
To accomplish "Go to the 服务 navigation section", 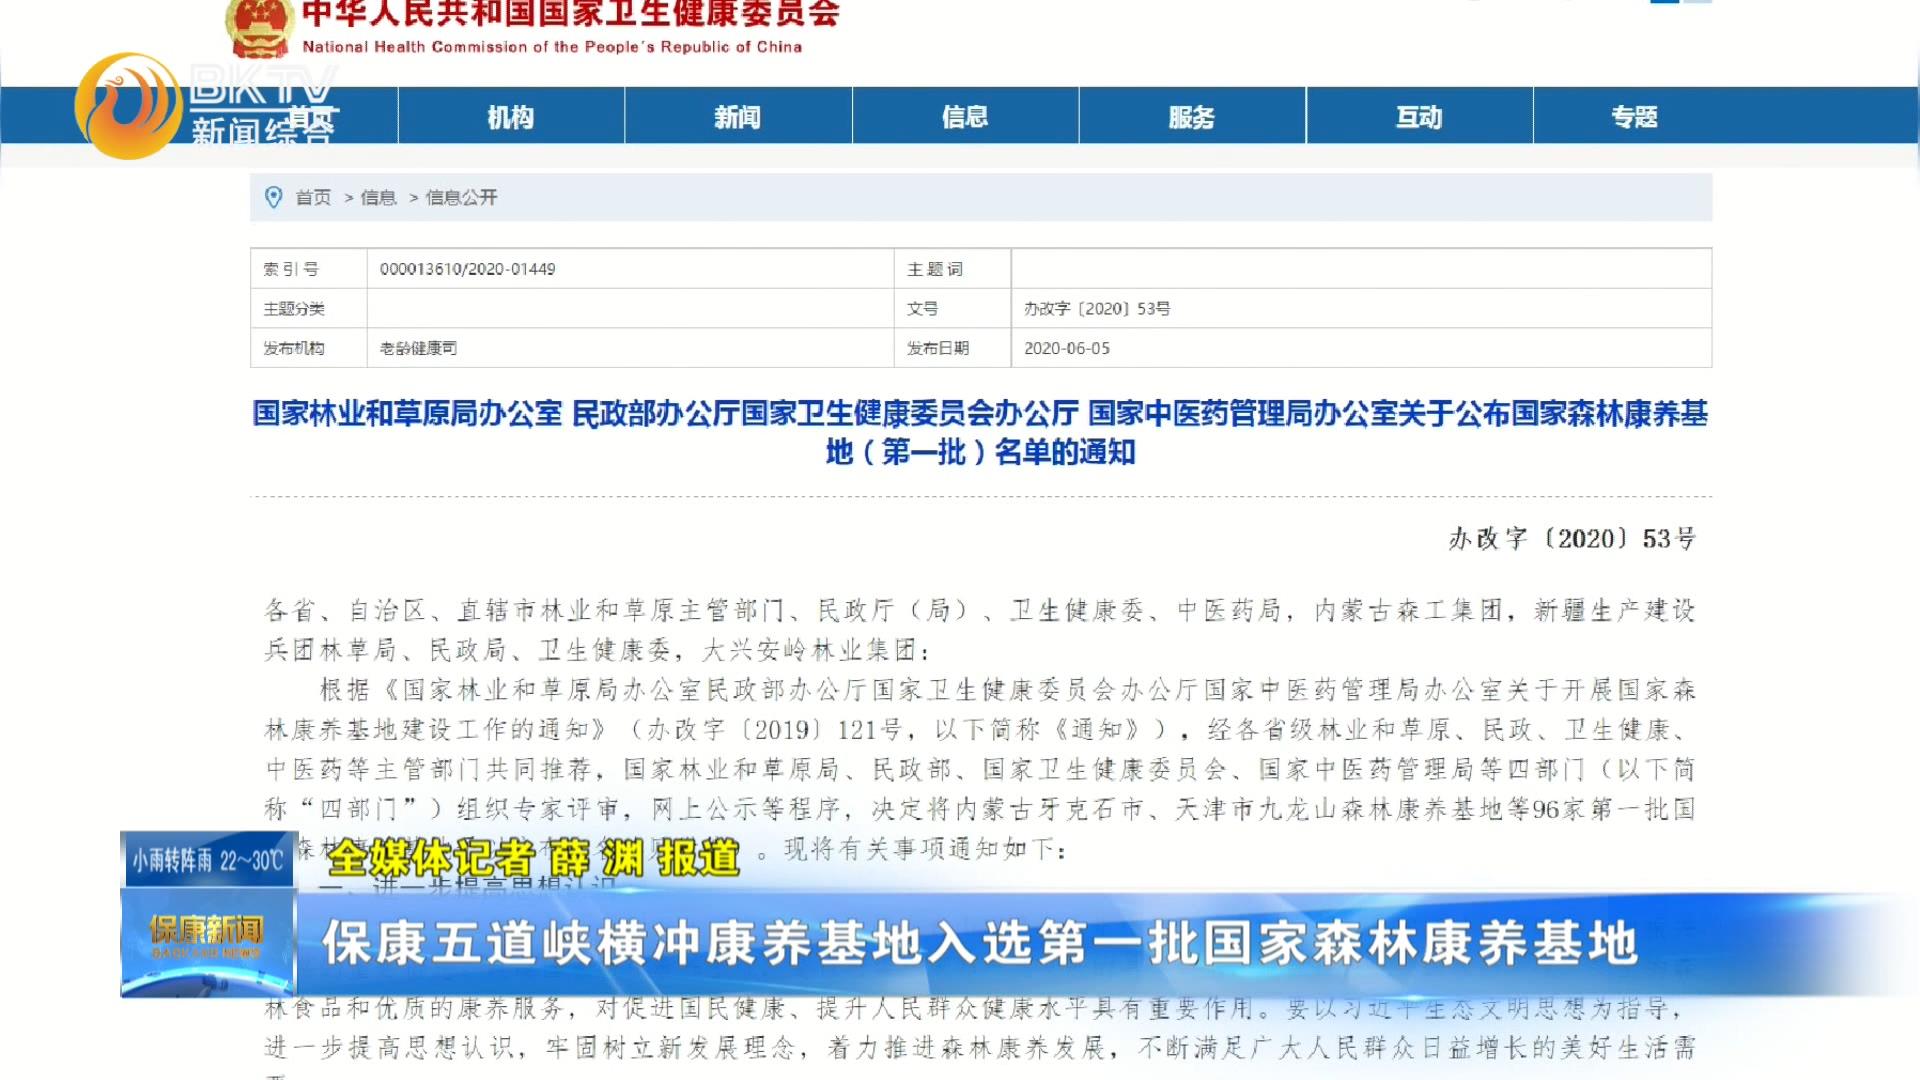I will coord(1192,117).
